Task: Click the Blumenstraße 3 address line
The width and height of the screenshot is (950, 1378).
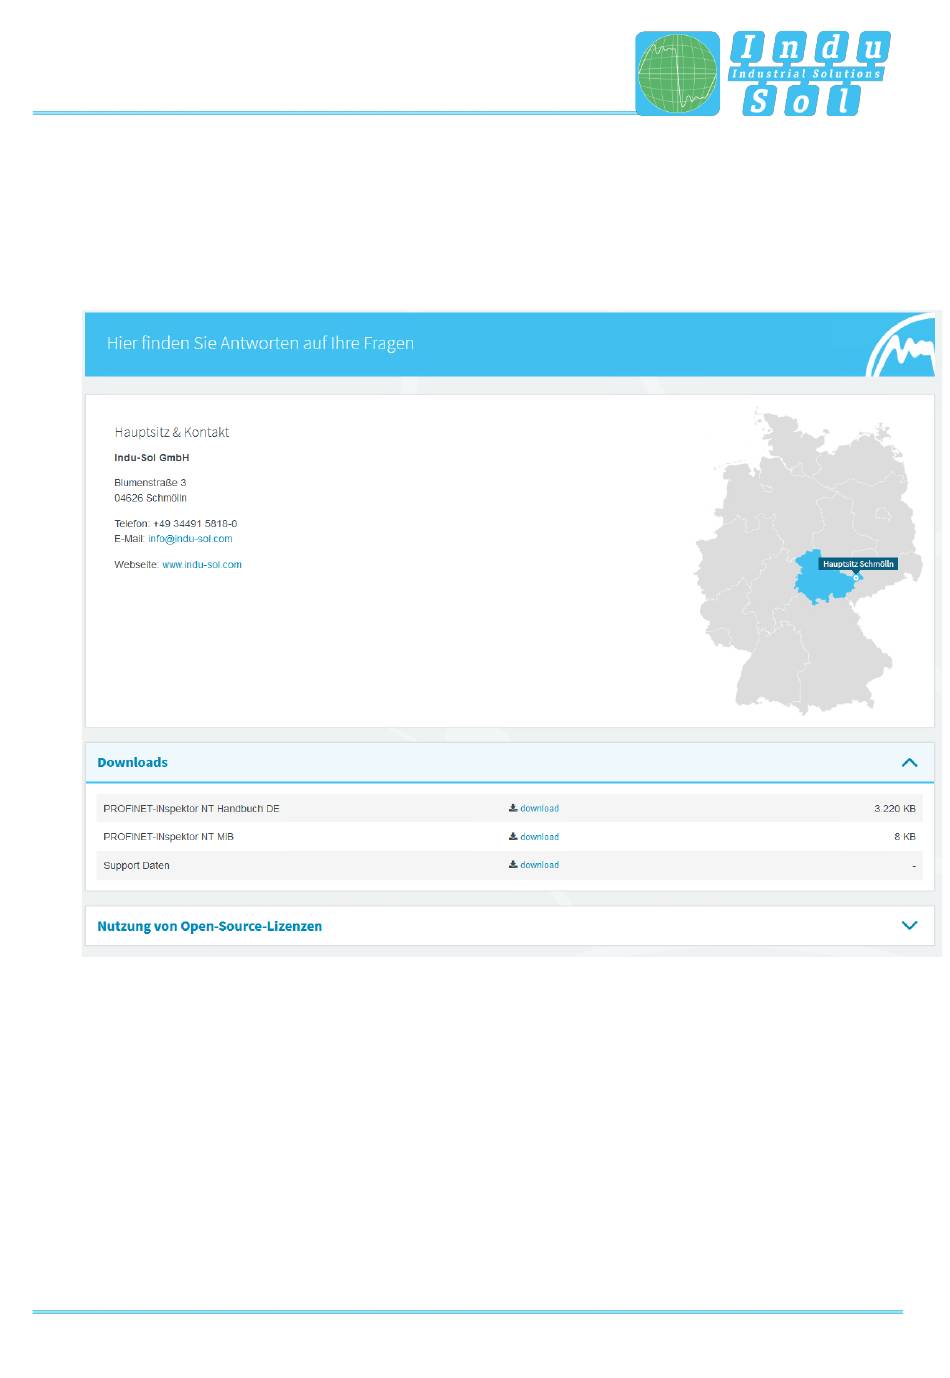Action: [150, 483]
